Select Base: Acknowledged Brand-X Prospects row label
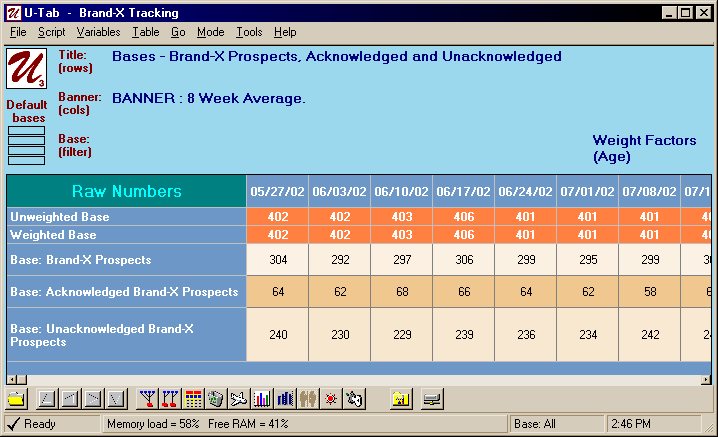The image size is (718, 437). pos(126,292)
